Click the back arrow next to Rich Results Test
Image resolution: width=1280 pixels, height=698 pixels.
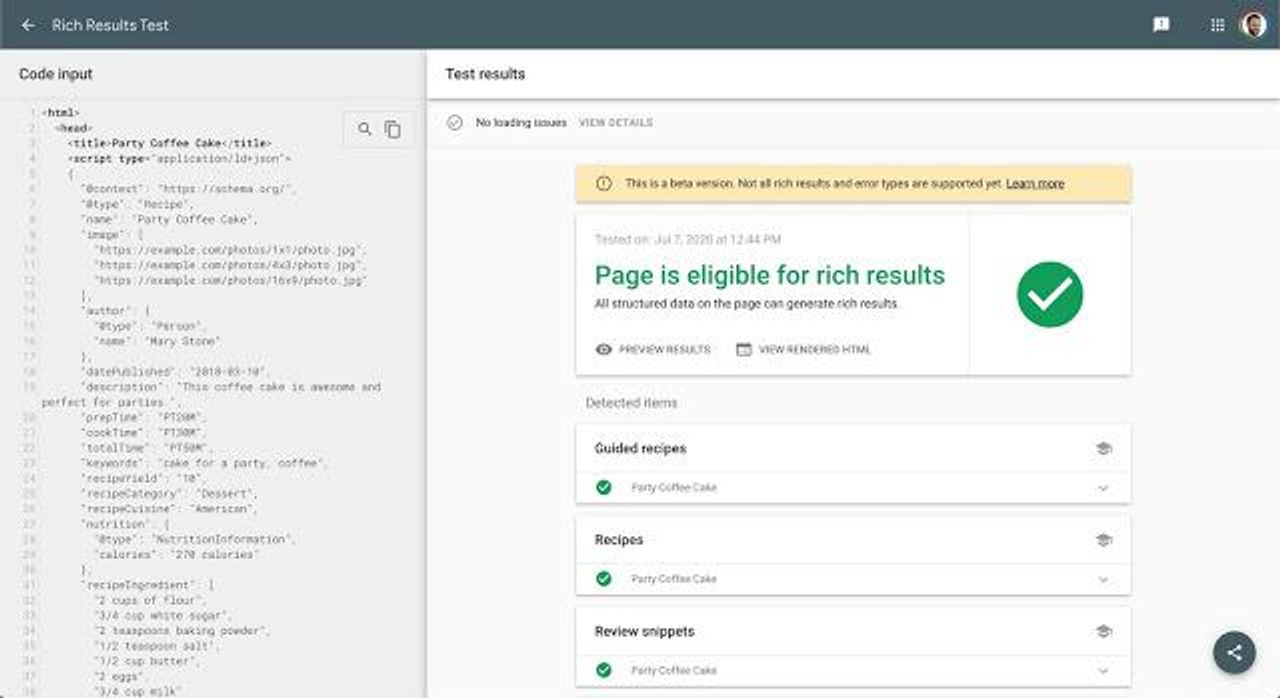point(27,25)
